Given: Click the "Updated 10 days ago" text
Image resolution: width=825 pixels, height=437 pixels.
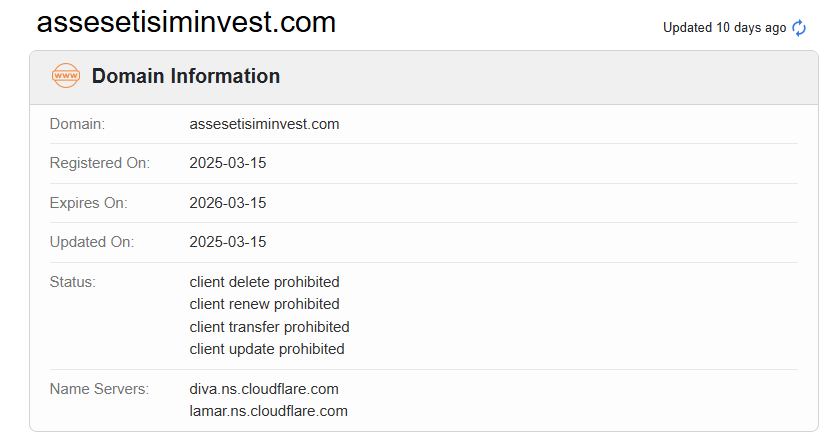Looking at the screenshot, I should tap(724, 28).
